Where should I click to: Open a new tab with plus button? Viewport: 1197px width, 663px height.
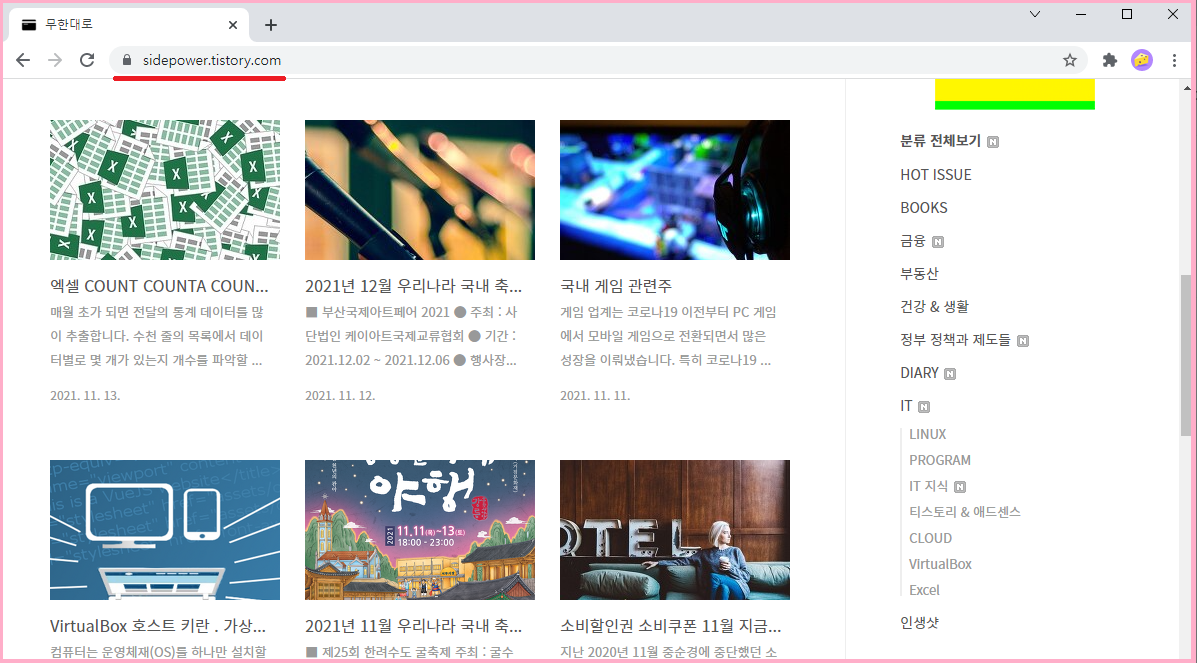point(270,25)
